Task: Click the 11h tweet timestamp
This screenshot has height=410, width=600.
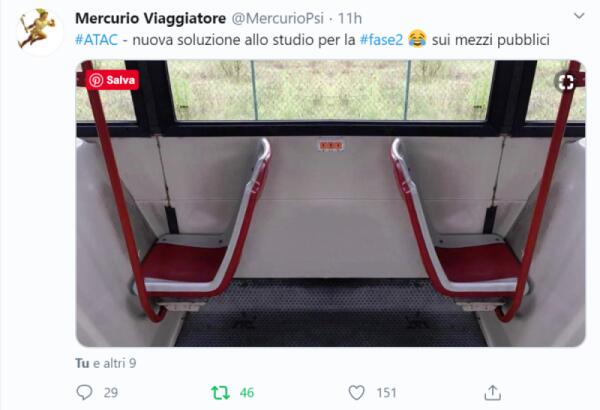Action: coord(350,18)
